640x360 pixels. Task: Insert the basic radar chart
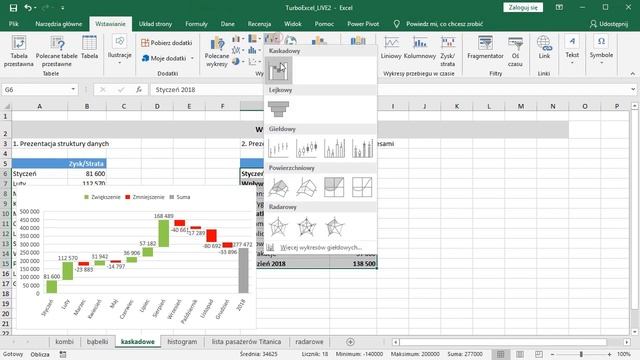278,227
